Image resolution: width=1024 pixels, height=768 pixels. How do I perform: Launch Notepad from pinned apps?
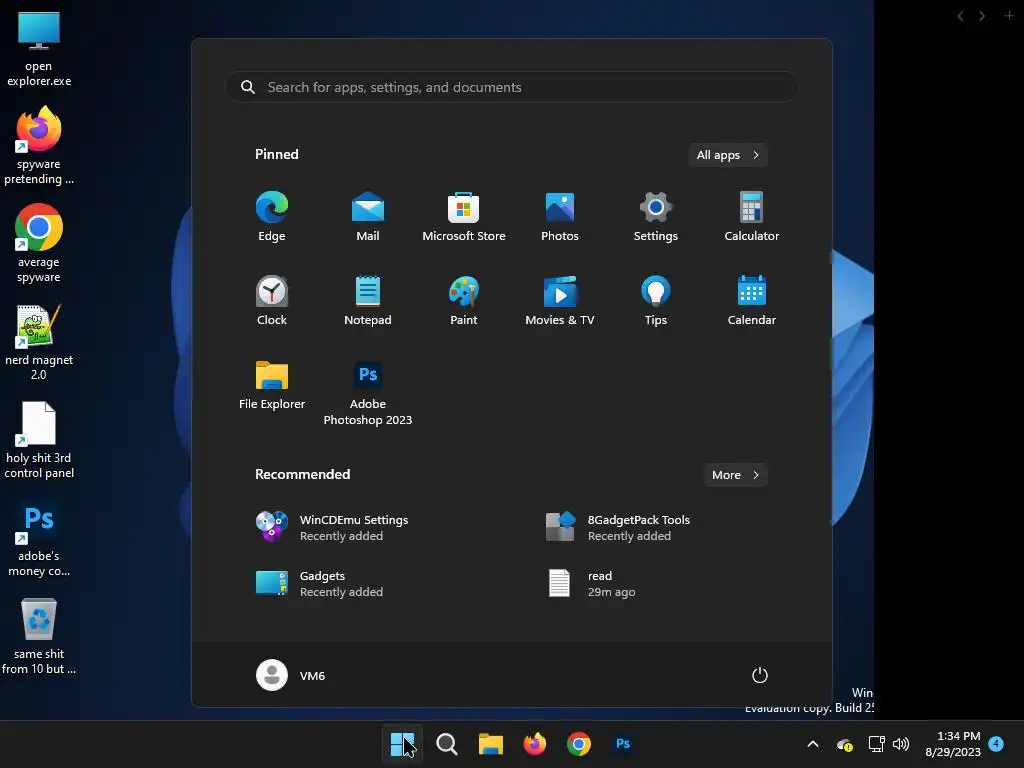(x=368, y=300)
